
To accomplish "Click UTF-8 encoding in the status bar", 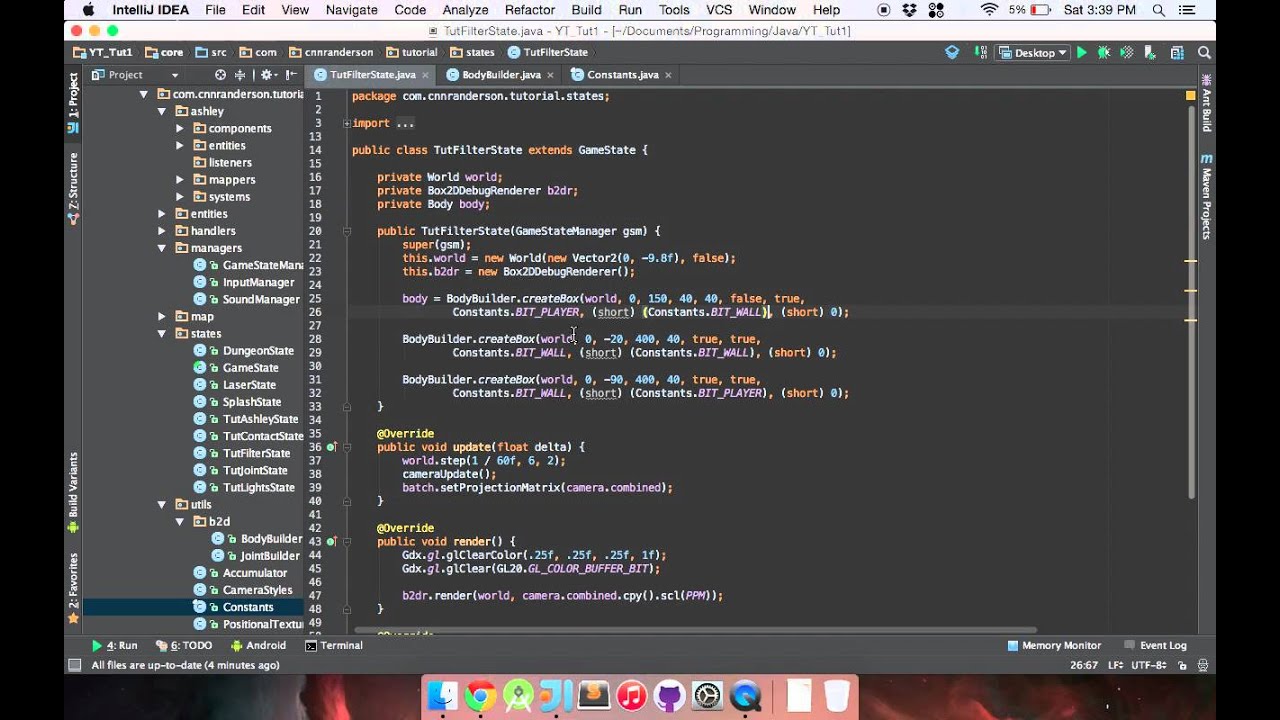I will coord(1147,665).
